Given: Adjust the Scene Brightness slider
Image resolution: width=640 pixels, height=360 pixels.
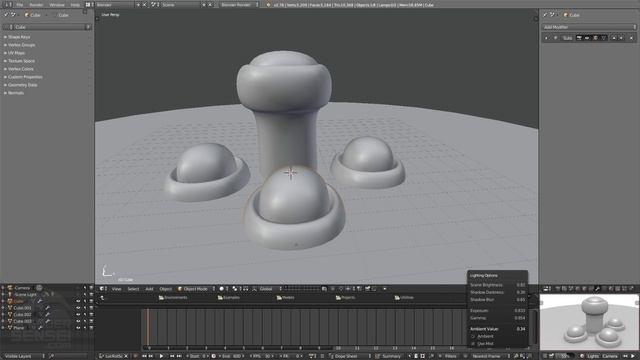Looking at the screenshot, I should click(498, 285).
